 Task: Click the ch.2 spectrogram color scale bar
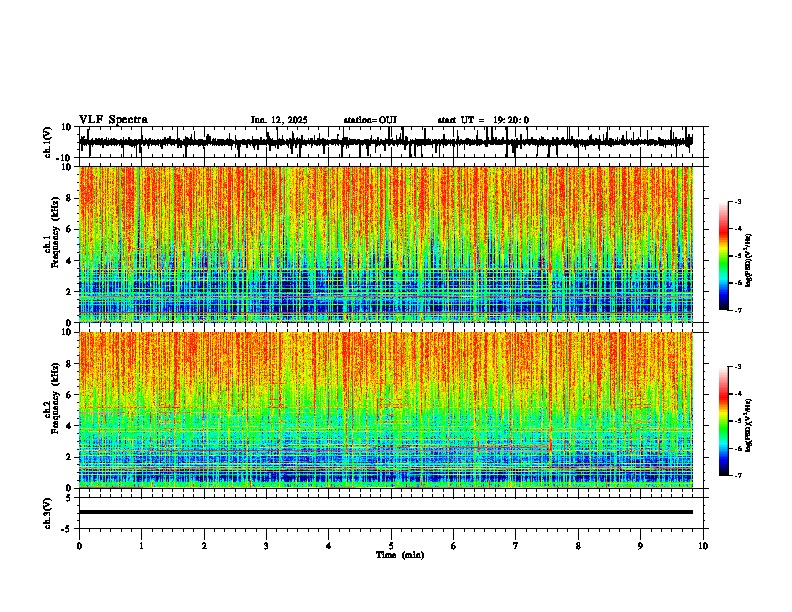tap(724, 421)
